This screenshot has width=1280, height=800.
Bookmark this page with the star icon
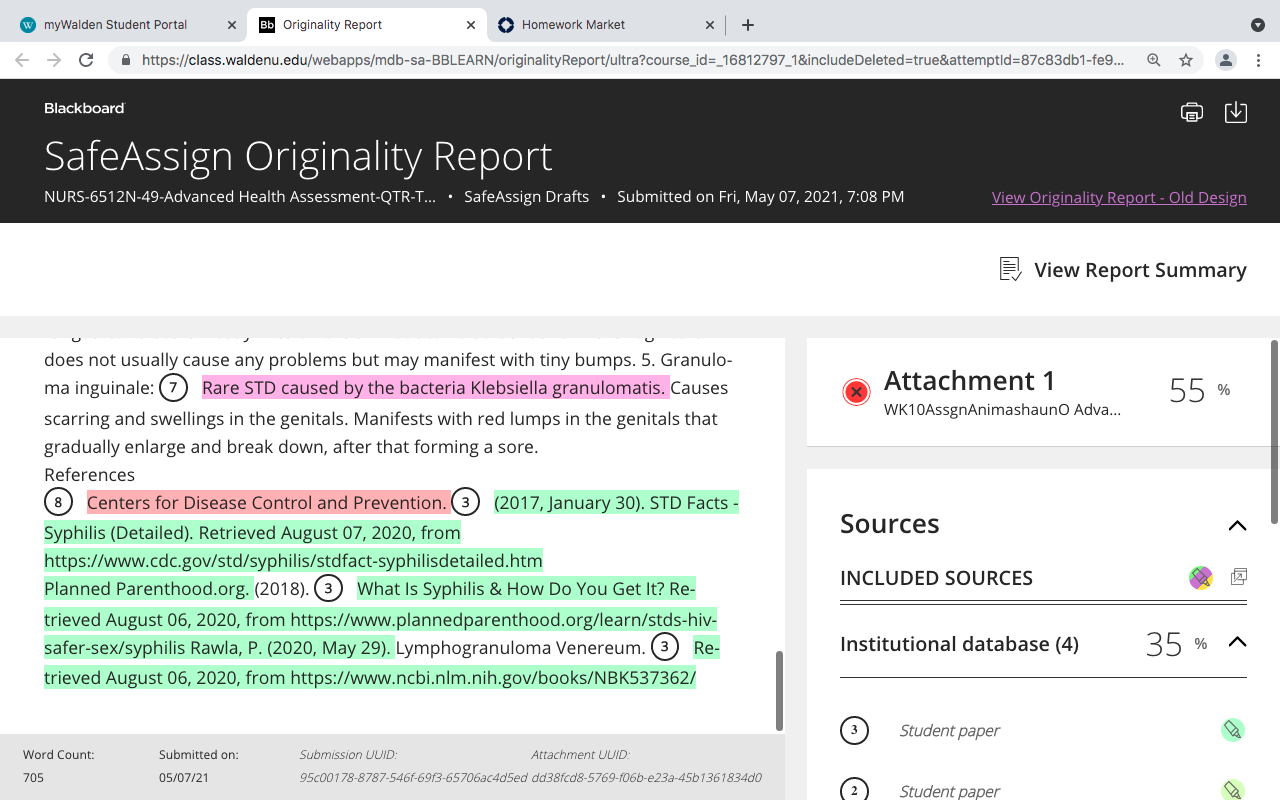coord(1186,60)
